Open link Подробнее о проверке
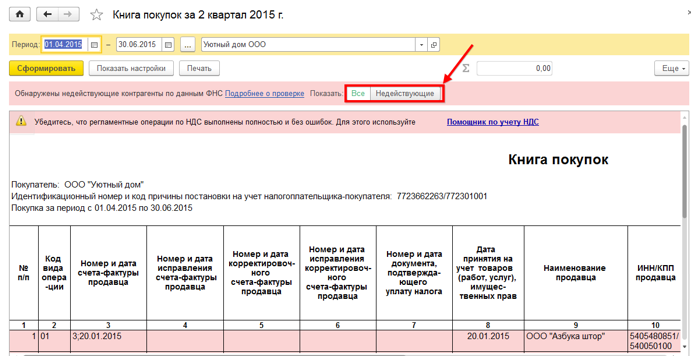Image resolution: width=698 pixels, height=362 pixels. tap(264, 94)
